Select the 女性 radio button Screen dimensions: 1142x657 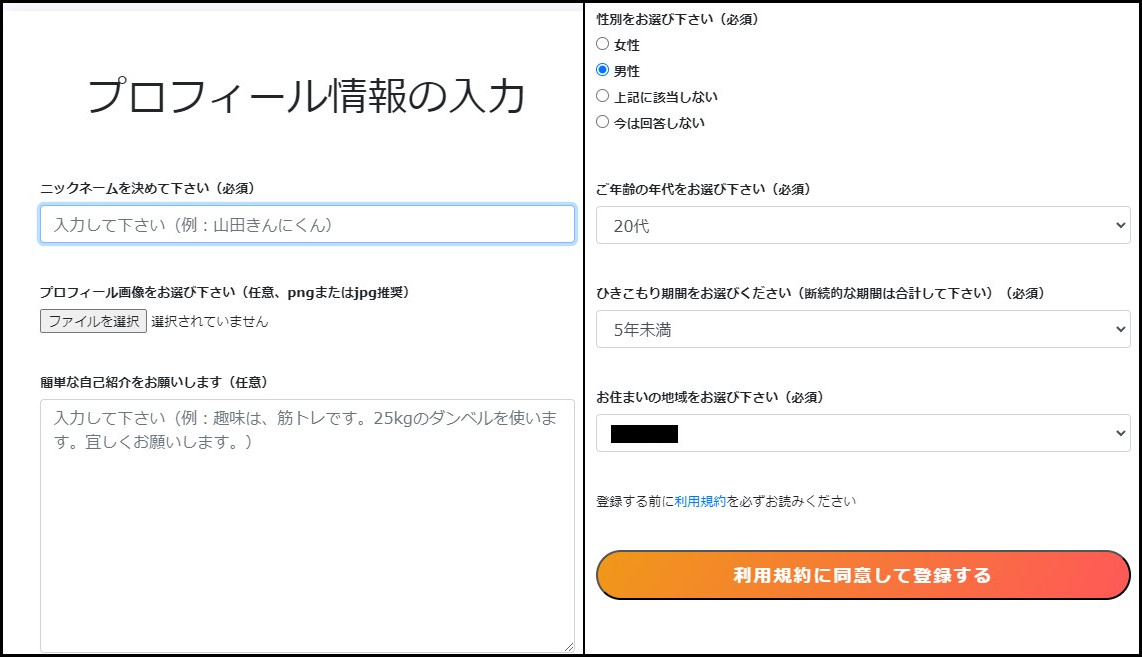(602, 44)
